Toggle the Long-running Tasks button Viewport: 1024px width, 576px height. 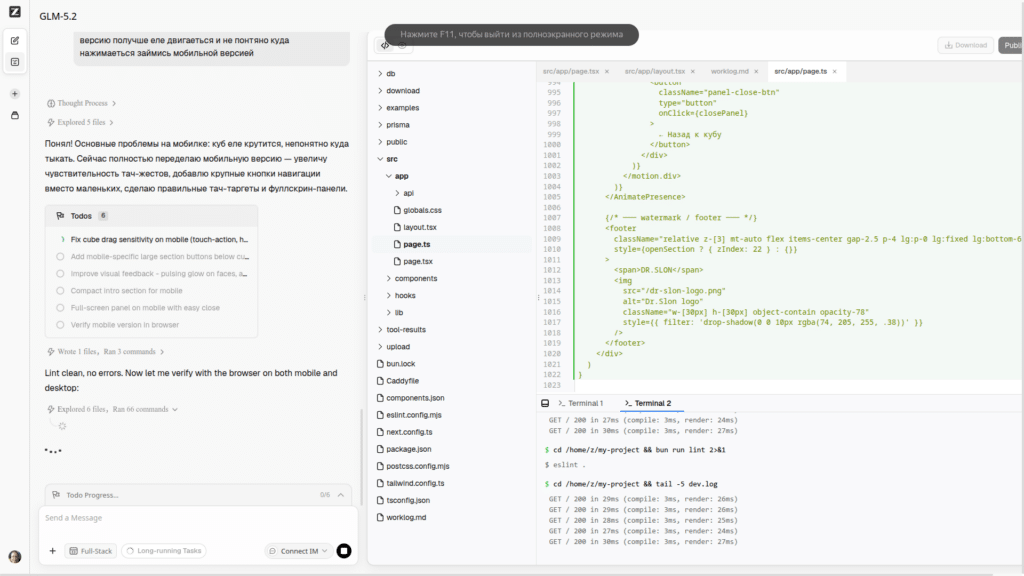[164, 551]
